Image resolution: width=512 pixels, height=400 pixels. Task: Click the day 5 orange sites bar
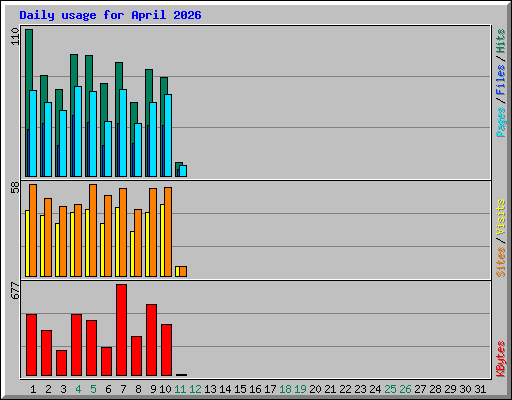tap(93, 230)
